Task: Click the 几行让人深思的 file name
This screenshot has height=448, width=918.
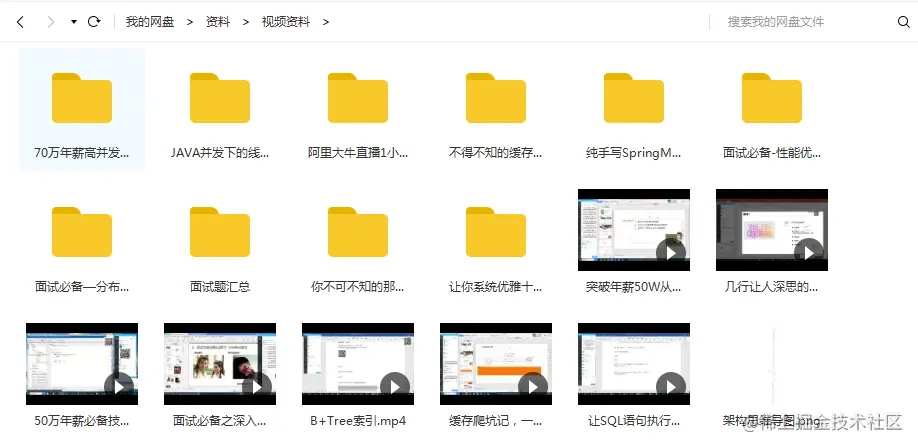Action: [772, 287]
